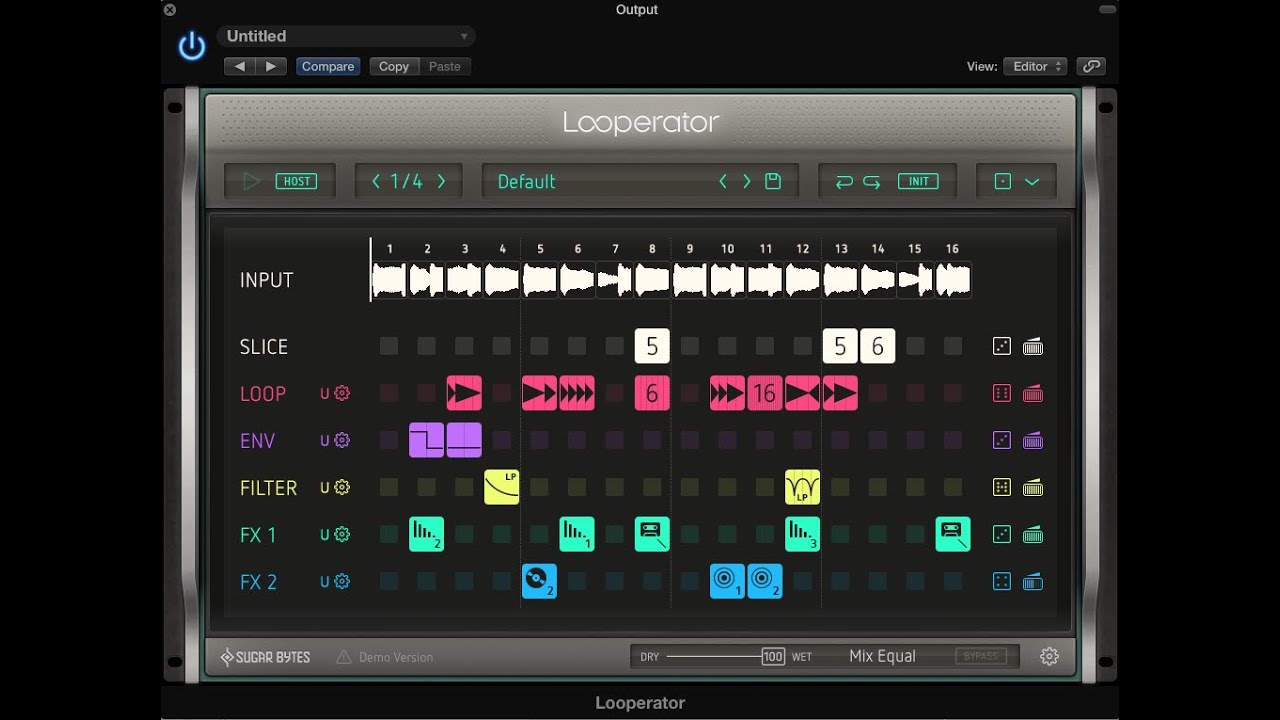The image size is (1280, 720).
Task: Clear the SLICE row with eraser icon
Action: click(x=1033, y=346)
